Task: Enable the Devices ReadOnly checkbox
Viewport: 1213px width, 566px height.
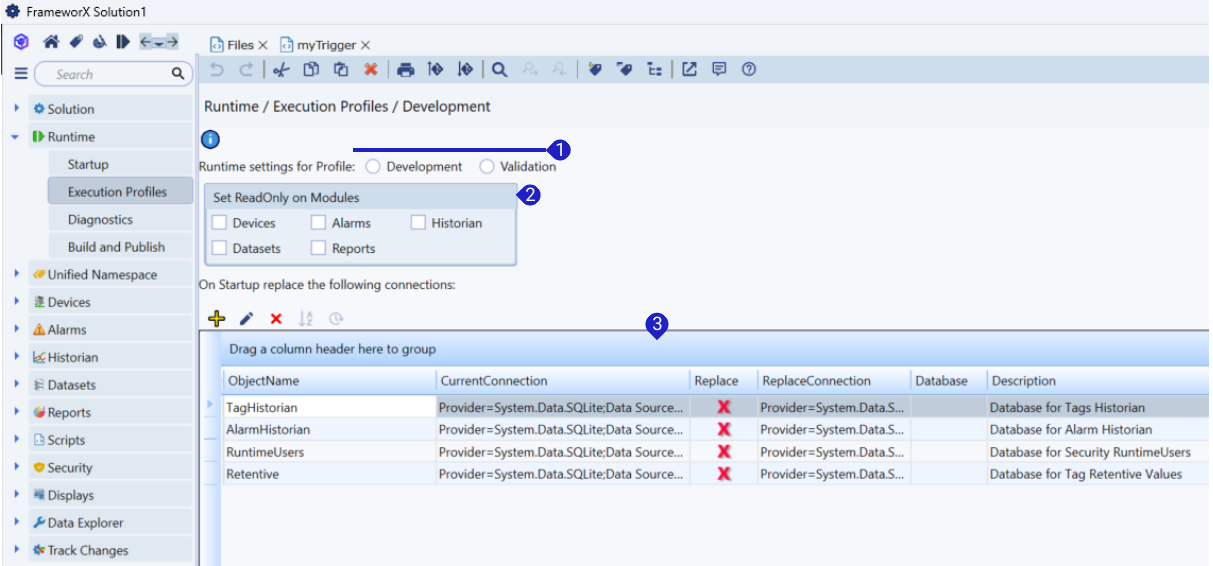Action: pyautogui.click(x=220, y=223)
